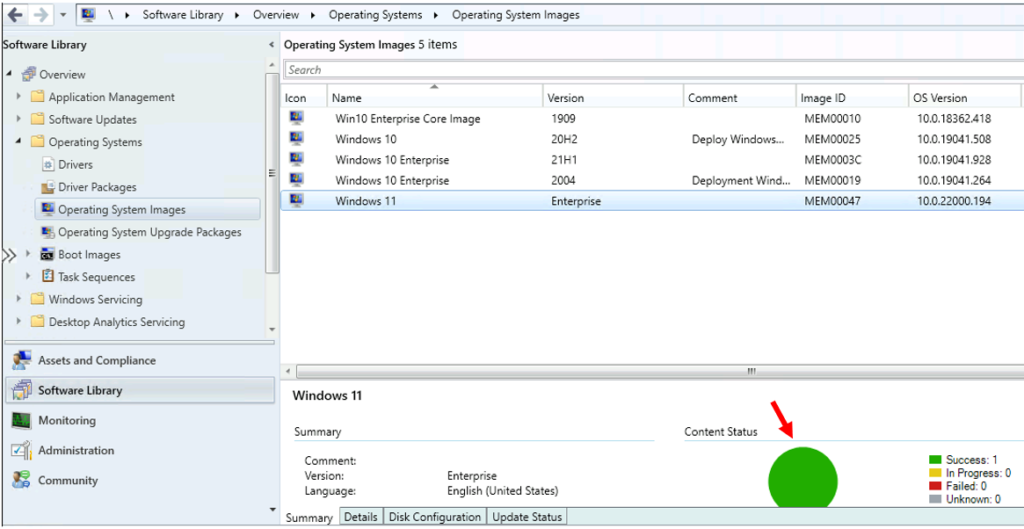
Task: Click the console icon in address bar
Action: tap(89, 14)
